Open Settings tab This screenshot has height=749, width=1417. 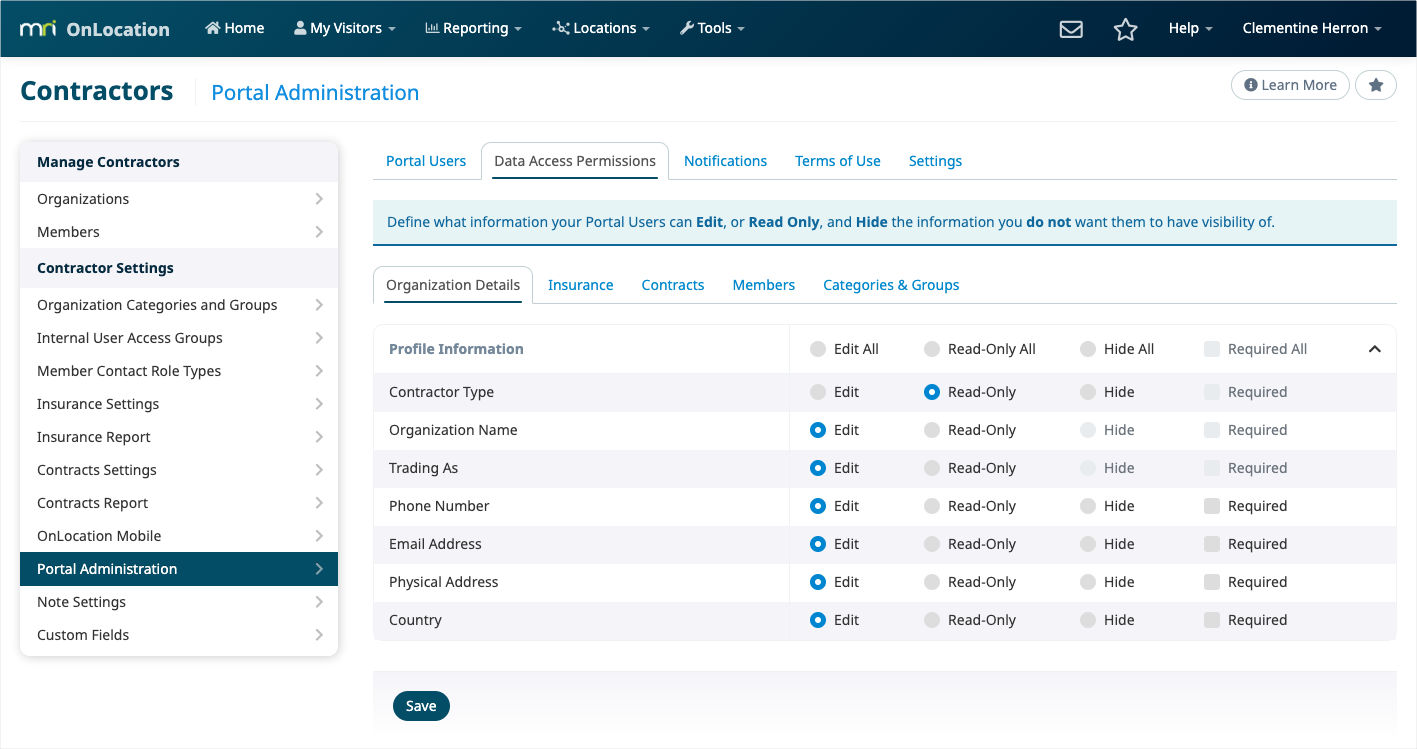[935, 161]
